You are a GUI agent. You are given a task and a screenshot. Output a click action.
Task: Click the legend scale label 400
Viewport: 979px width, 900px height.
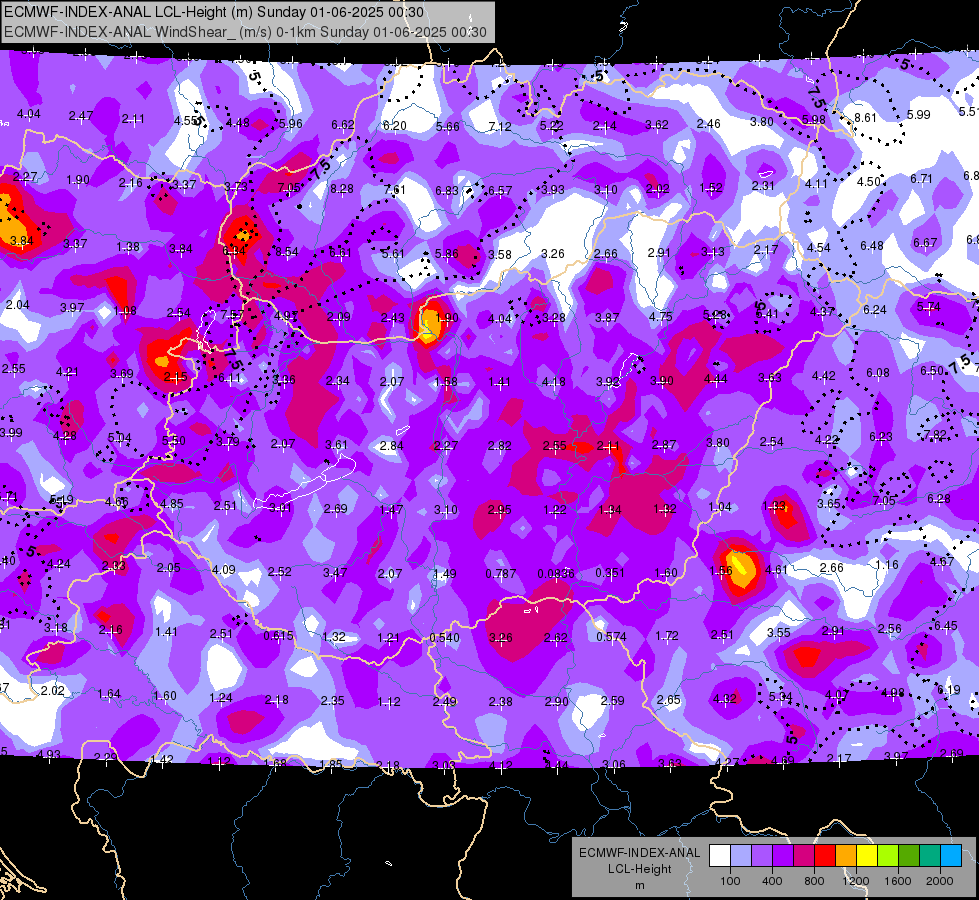pos(772,881)
